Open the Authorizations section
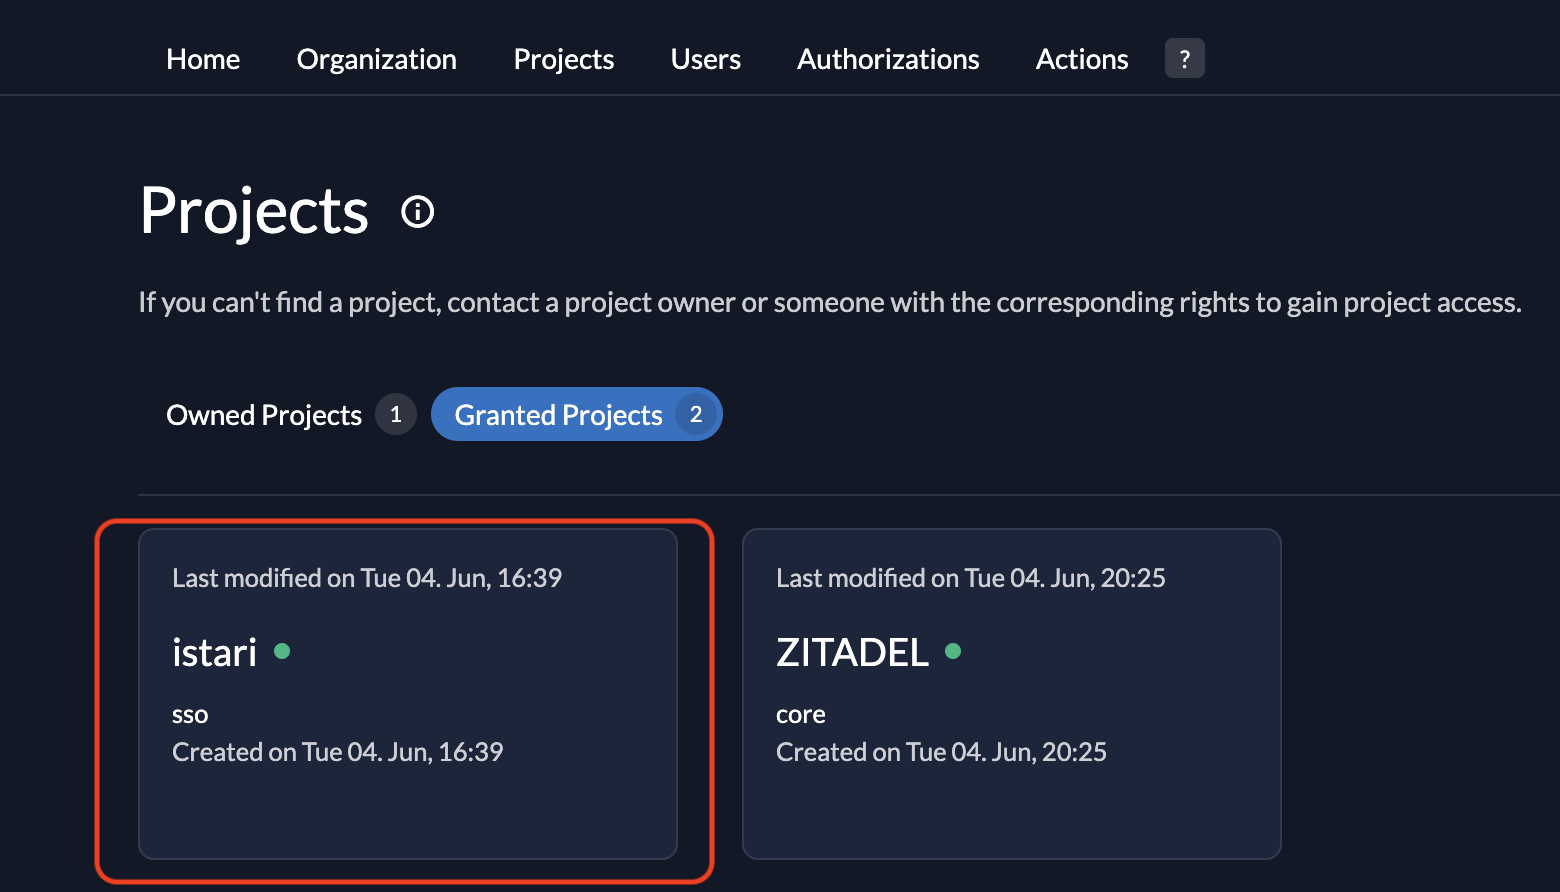 click(x=888, y=59)
